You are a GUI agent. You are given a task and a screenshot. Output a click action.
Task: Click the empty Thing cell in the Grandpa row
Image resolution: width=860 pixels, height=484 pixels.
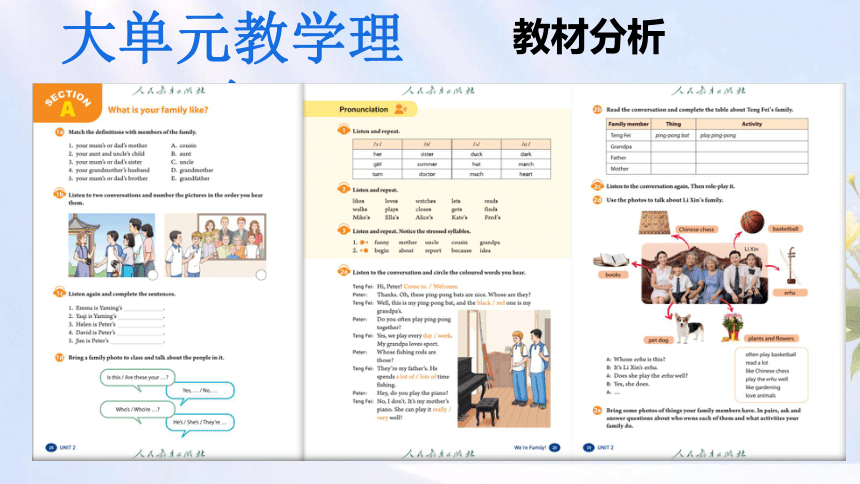(x=674, y=147)
